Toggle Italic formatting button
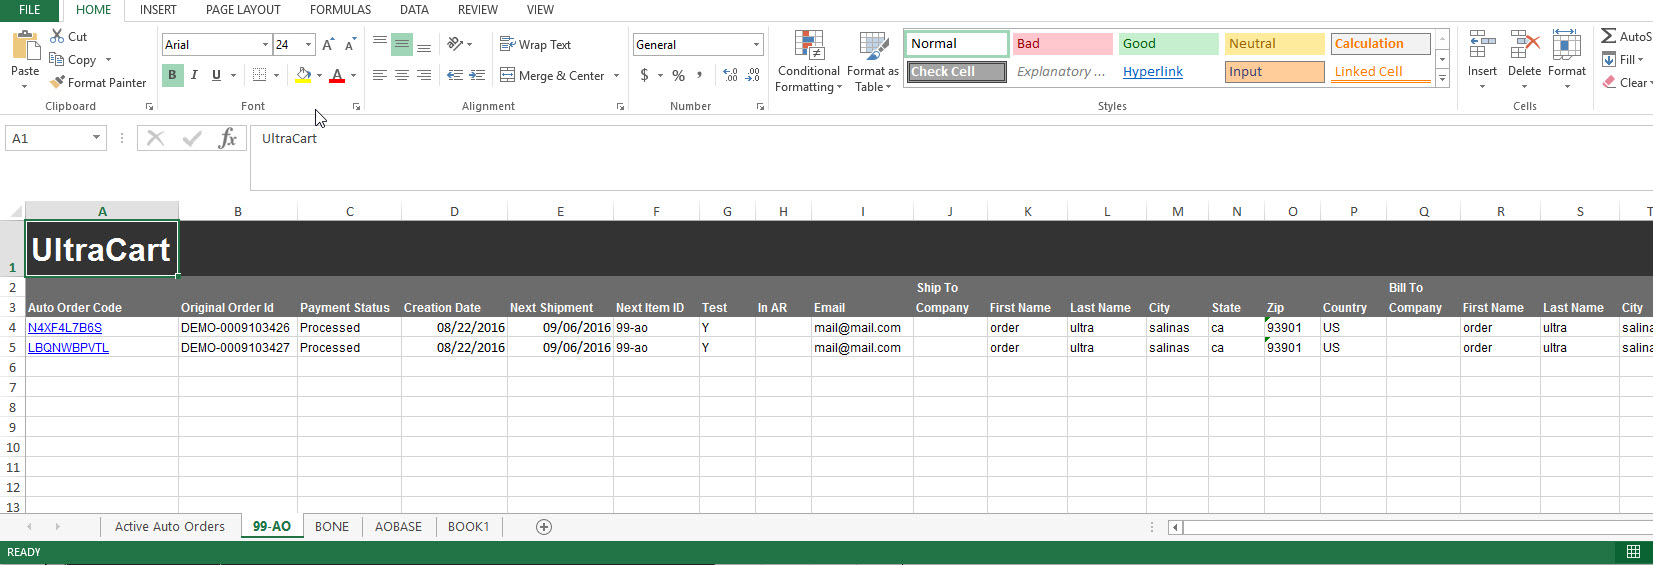 194,75
